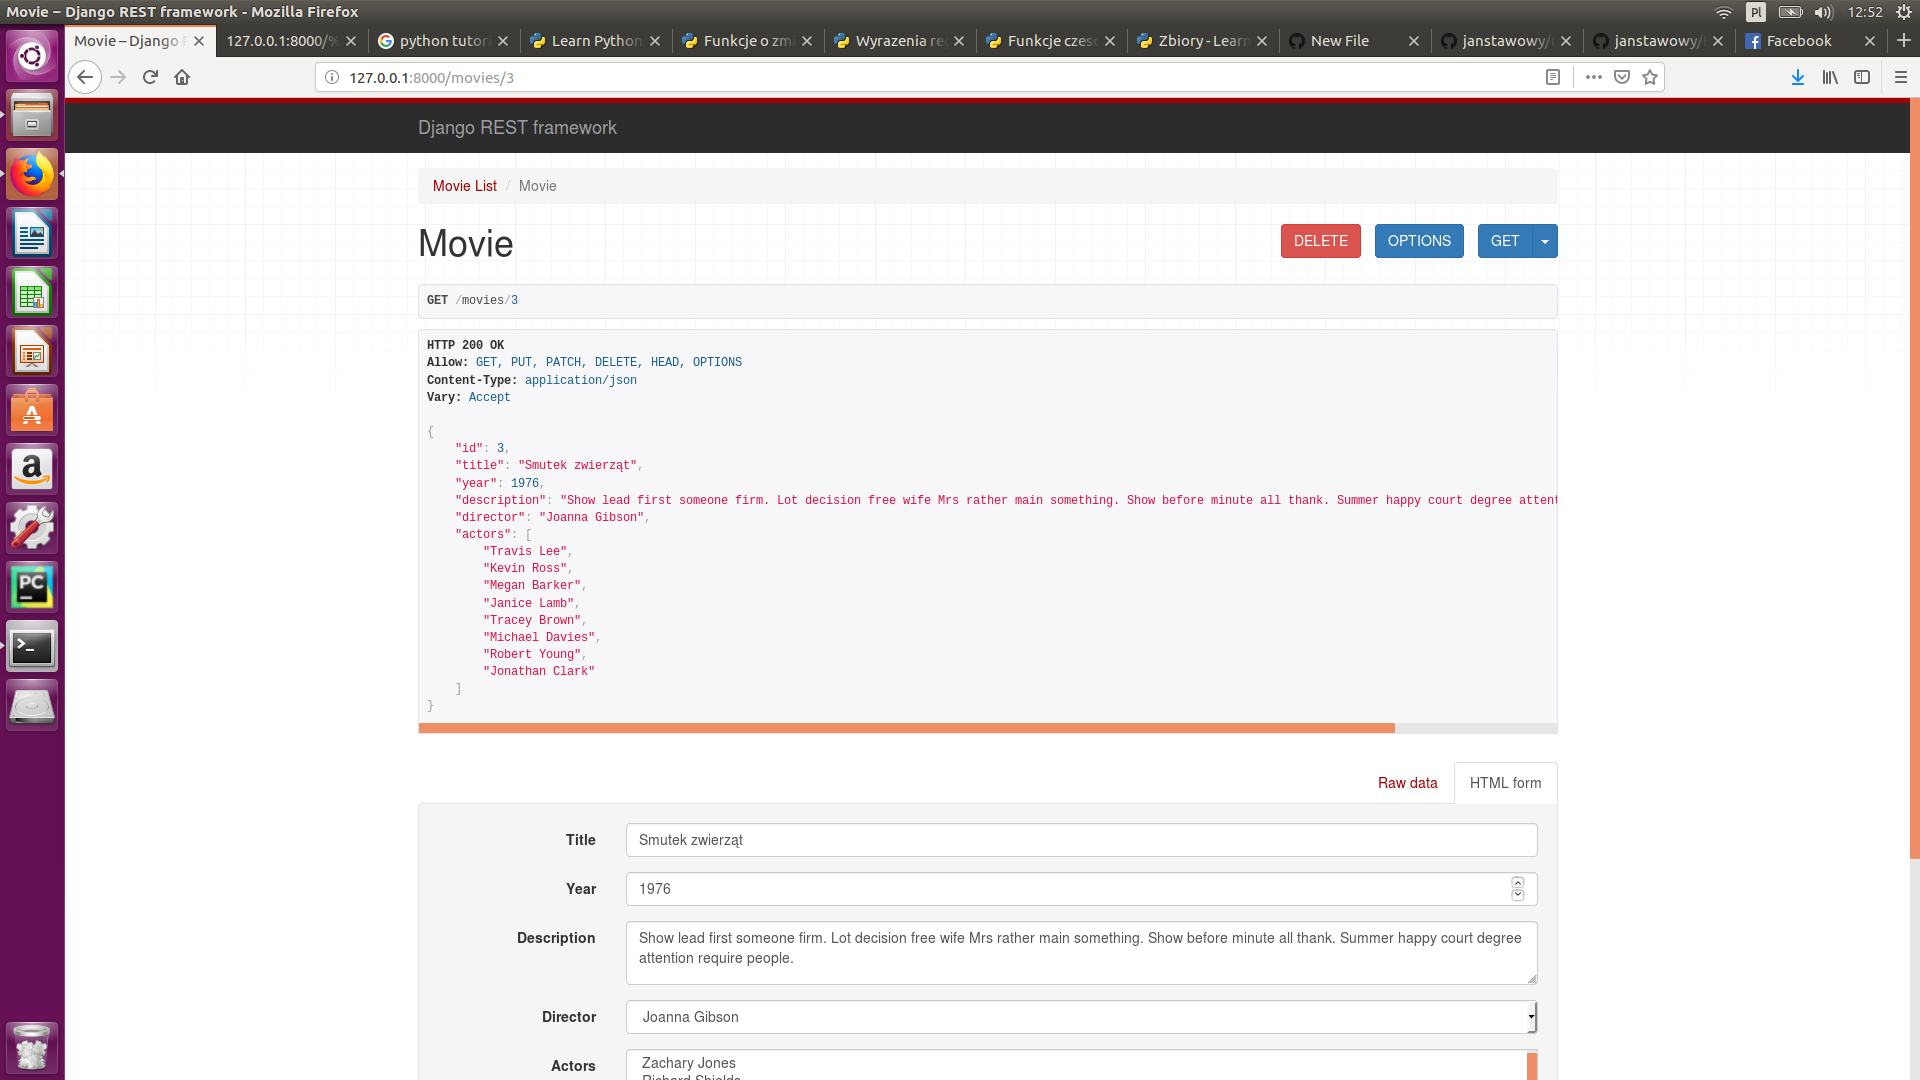Toggle the sidebar icon in Firefox toolbar
Screen dimensions: 1920x1080
(1862, 77)
